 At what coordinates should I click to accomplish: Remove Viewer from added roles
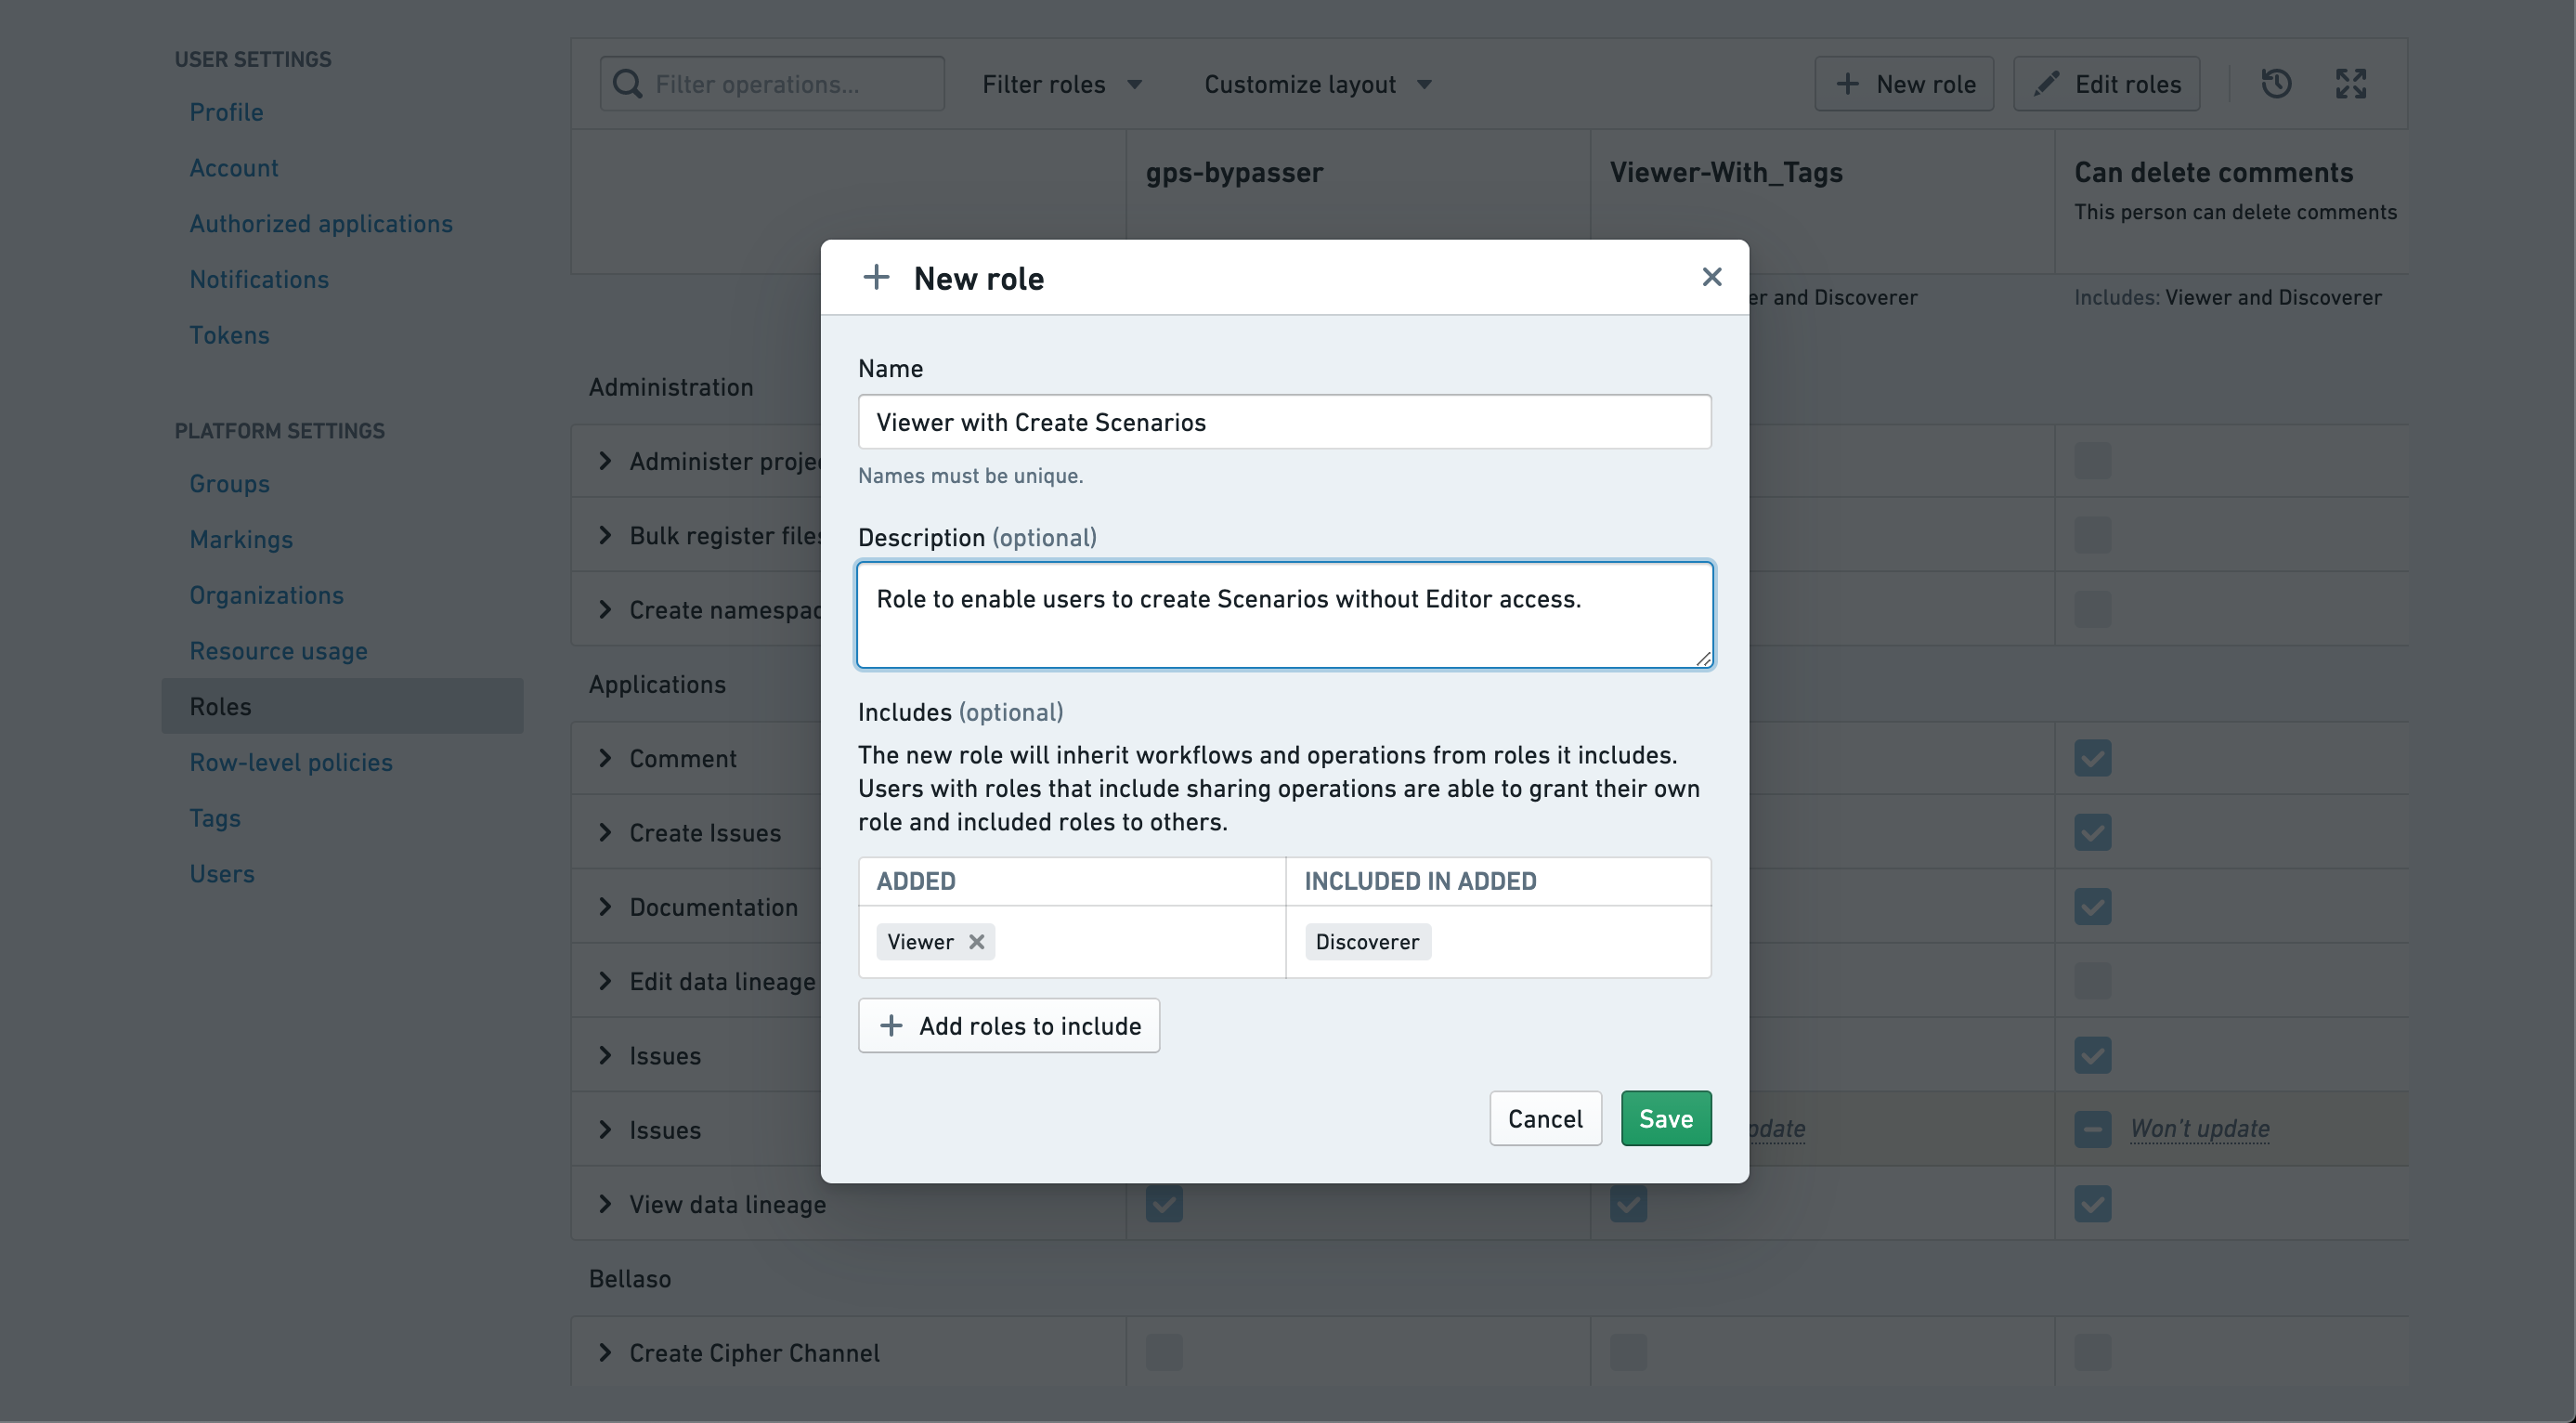point(976,941)
